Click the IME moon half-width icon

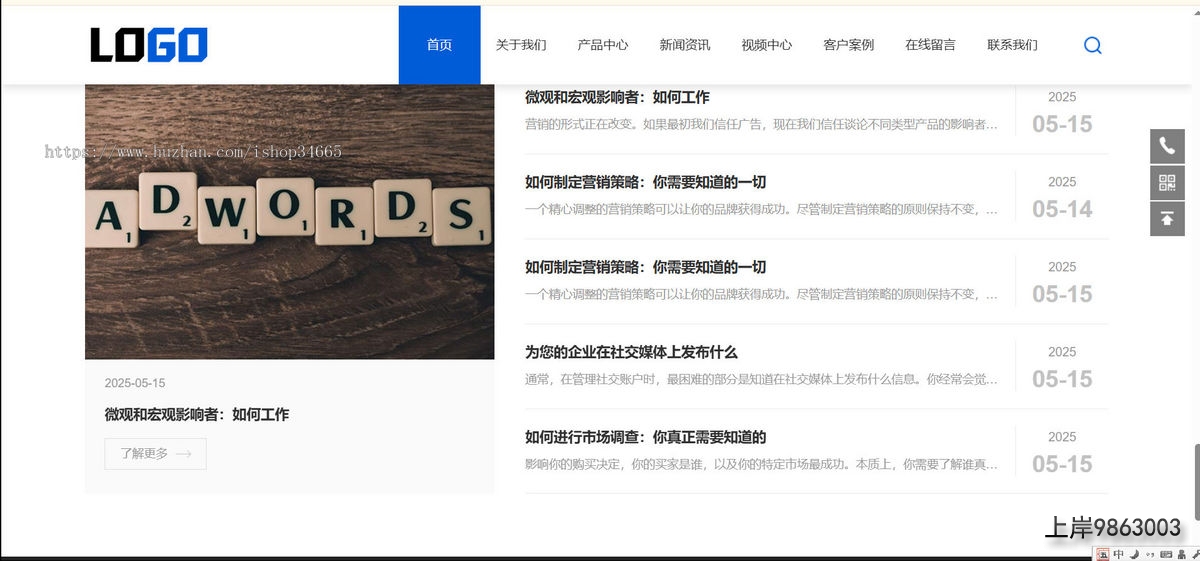[x=1135, y=554]
